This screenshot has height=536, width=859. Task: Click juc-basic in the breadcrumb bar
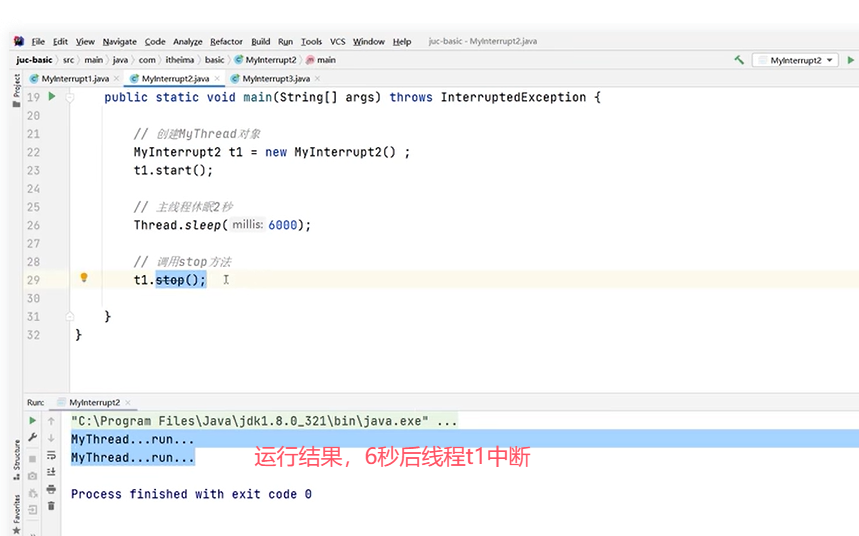[35, 60]
